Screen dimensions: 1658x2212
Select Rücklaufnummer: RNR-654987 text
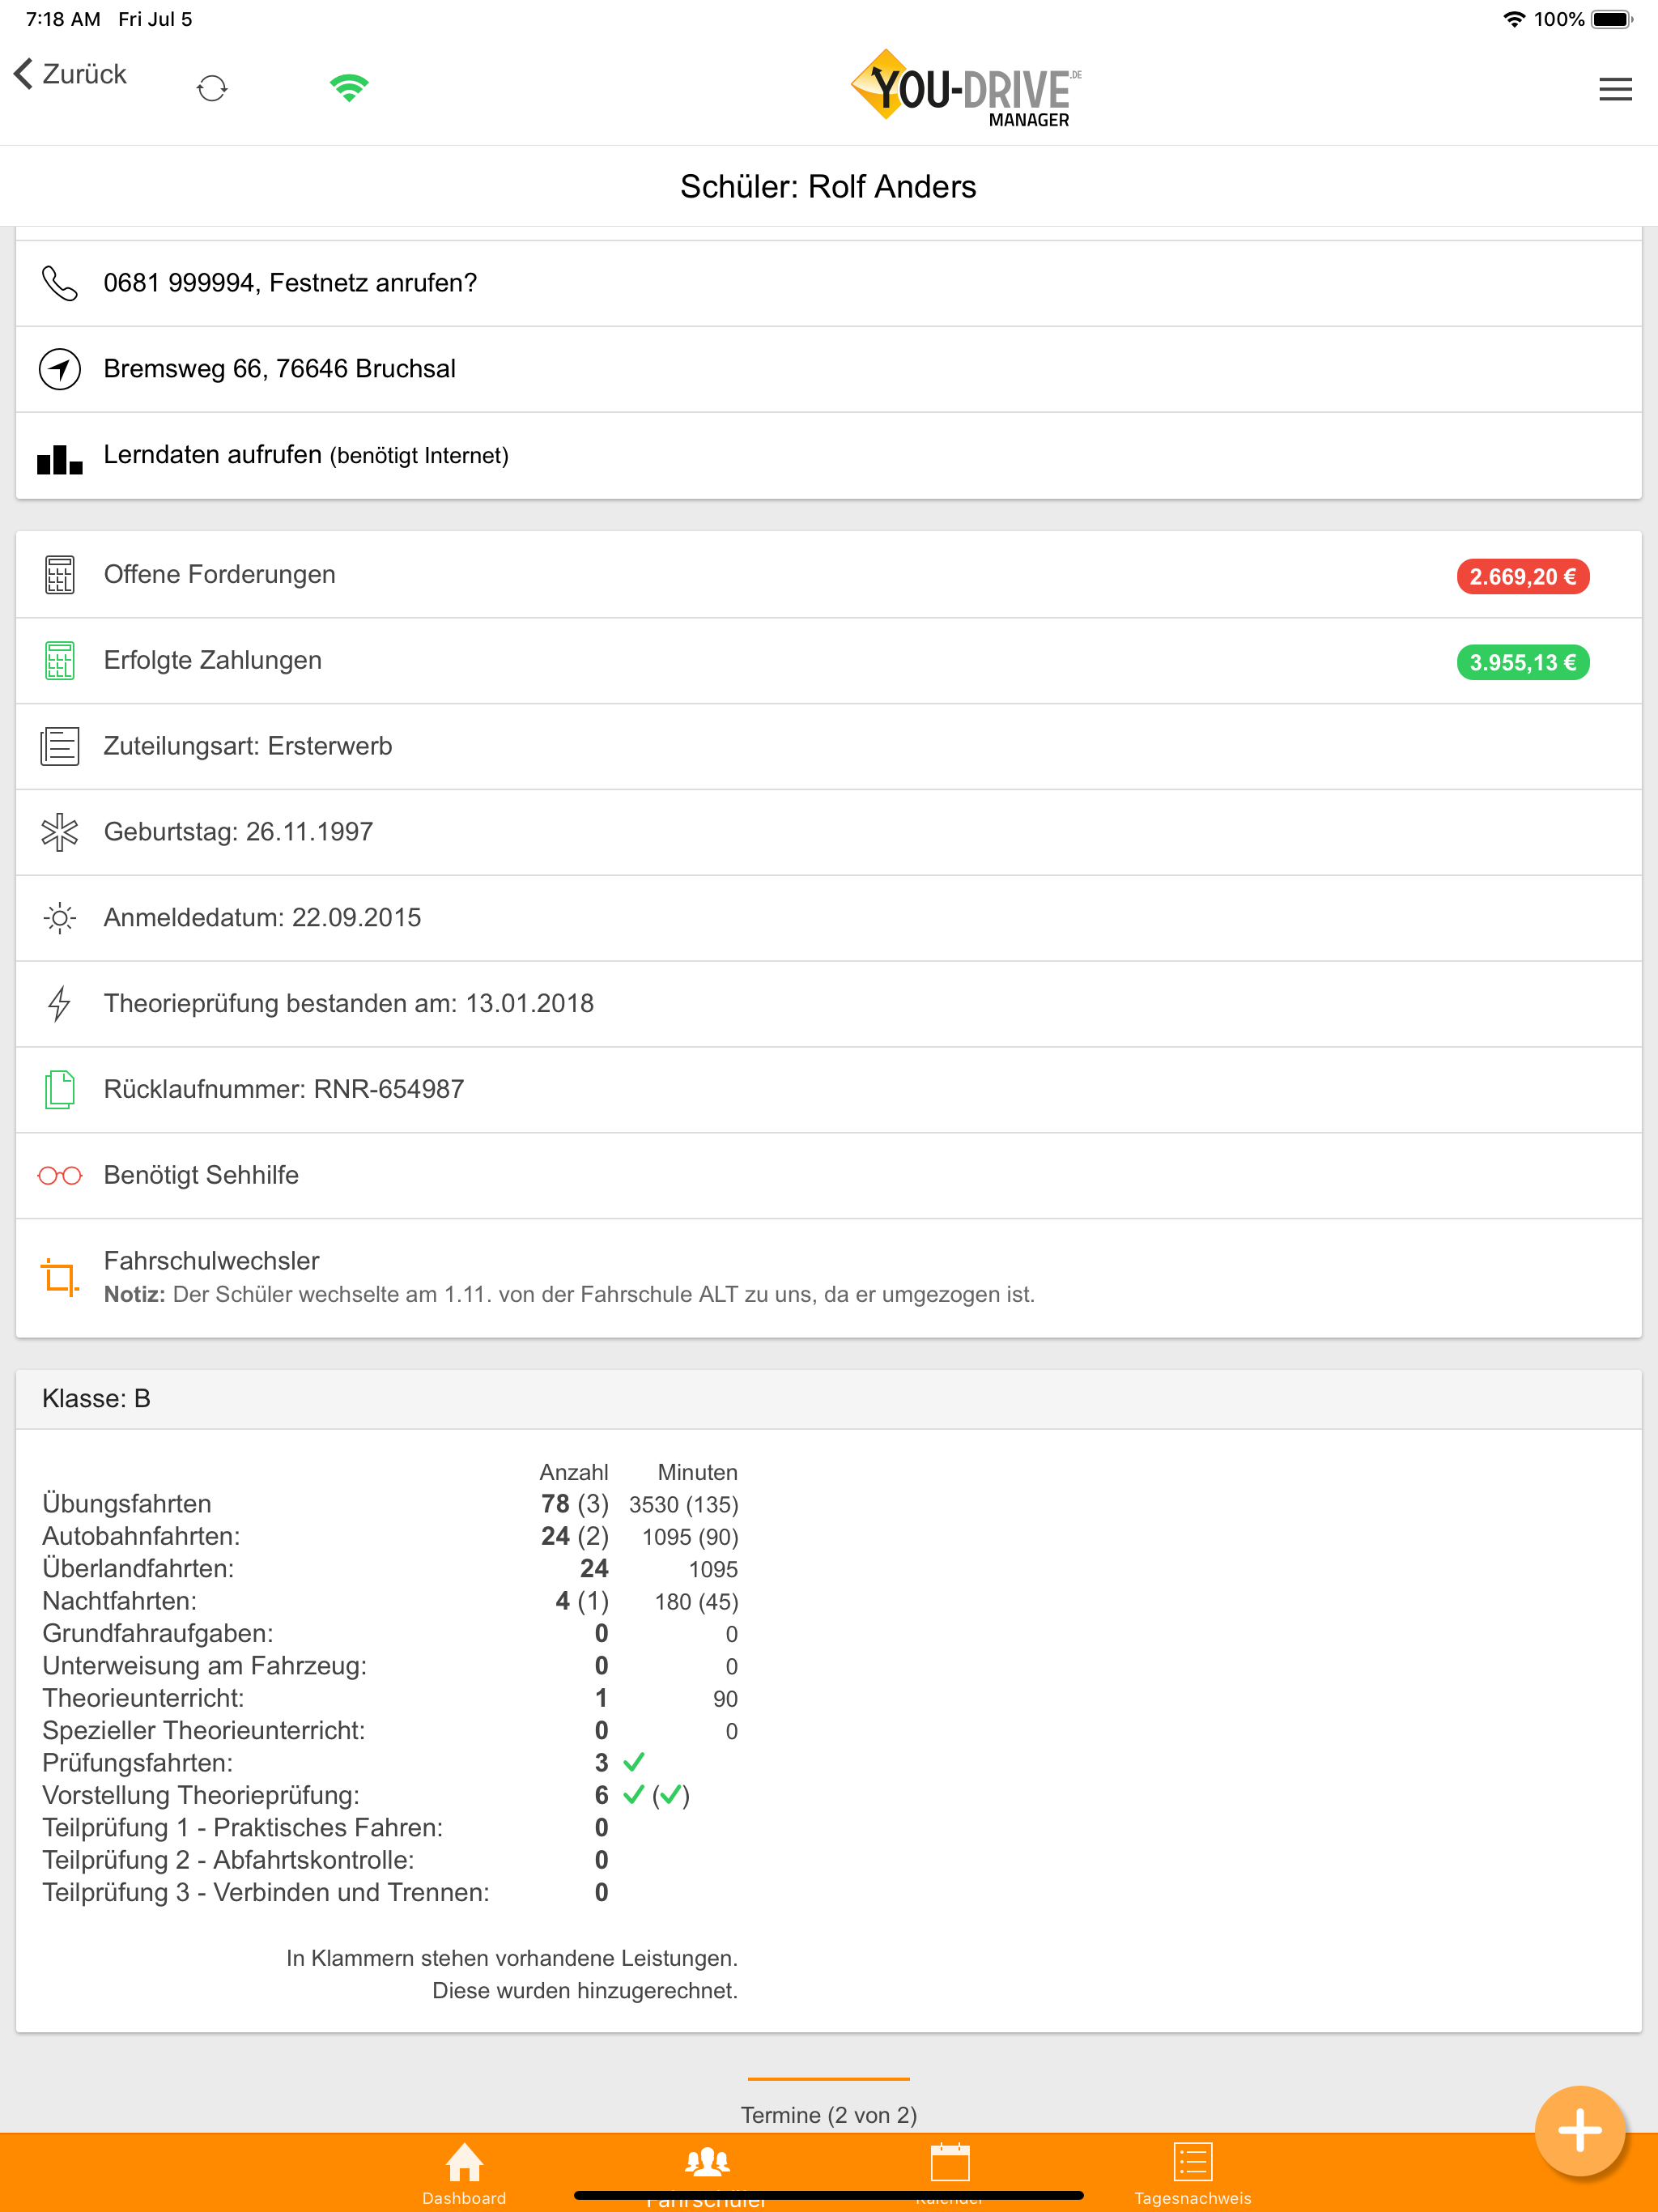click(x=283, y=1089)
